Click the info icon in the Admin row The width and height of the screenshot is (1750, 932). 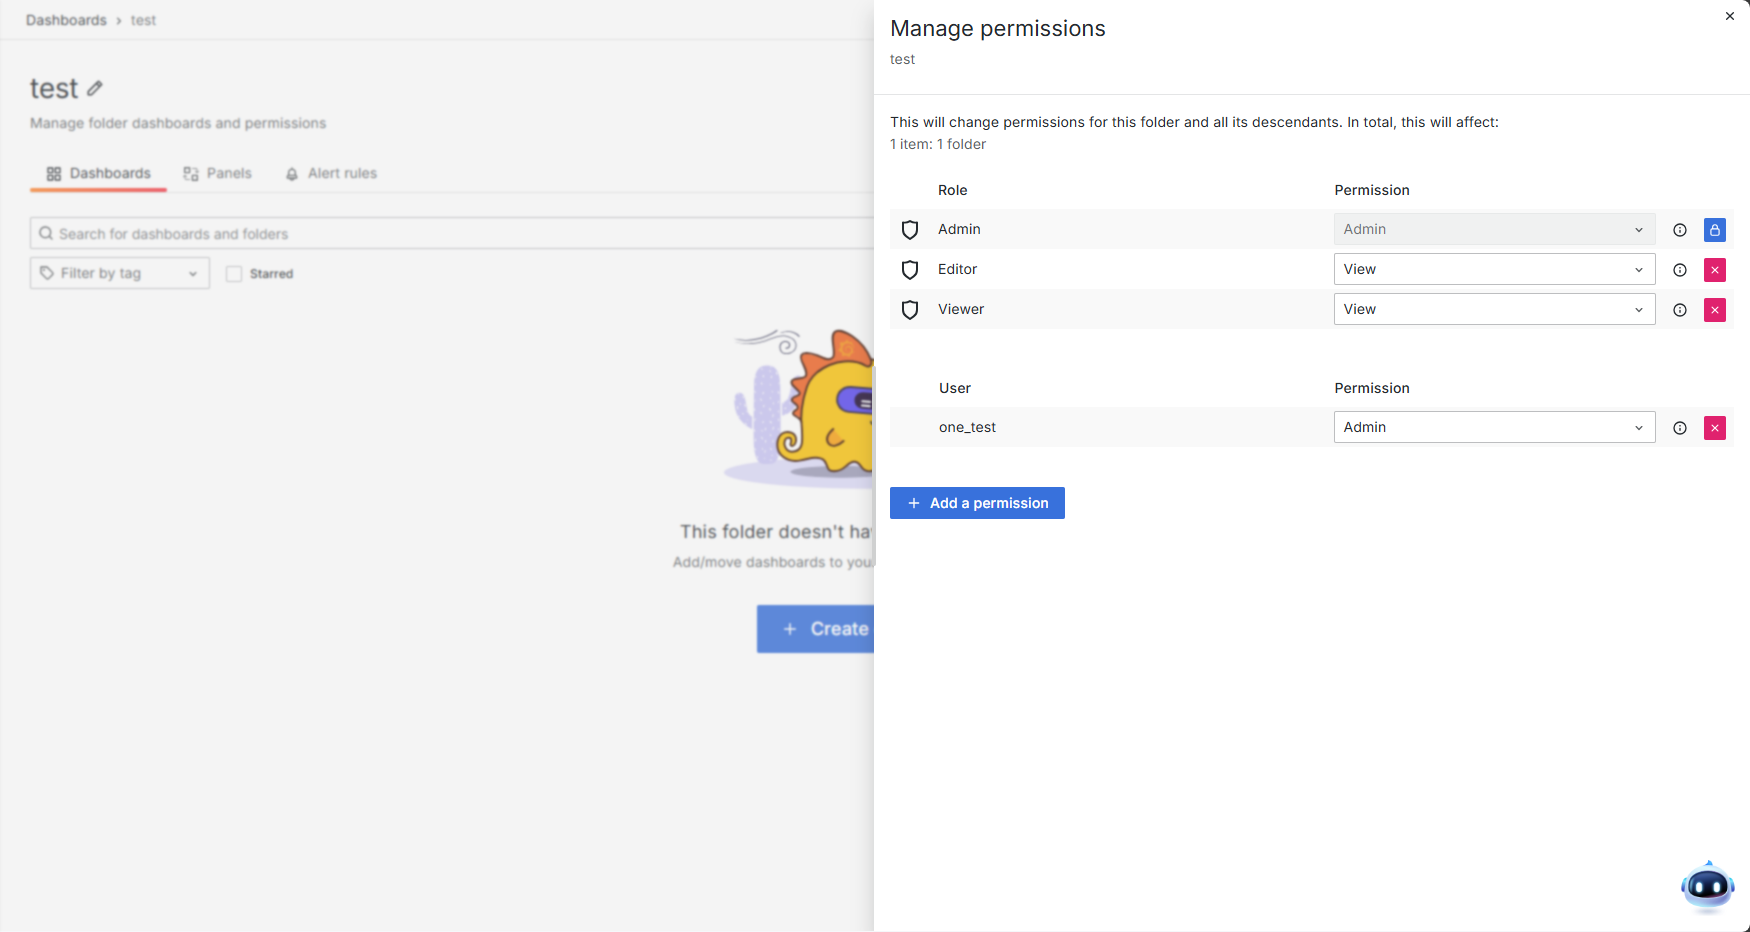point(1680,230)
